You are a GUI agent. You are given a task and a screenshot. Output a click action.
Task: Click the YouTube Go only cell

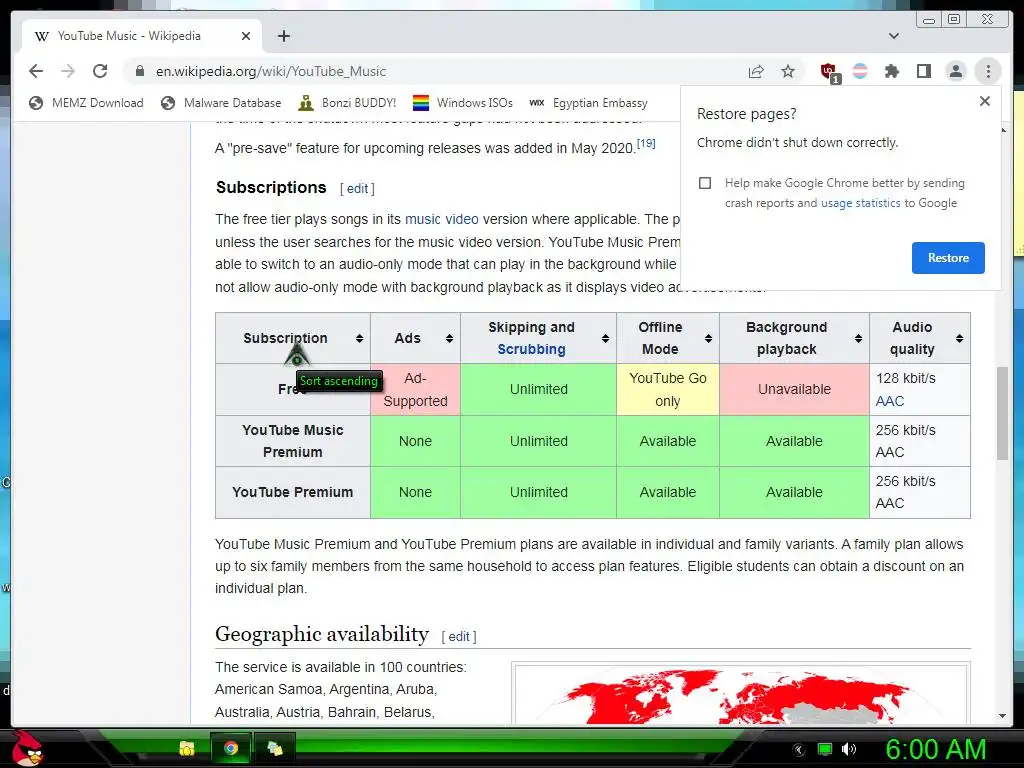668,389
